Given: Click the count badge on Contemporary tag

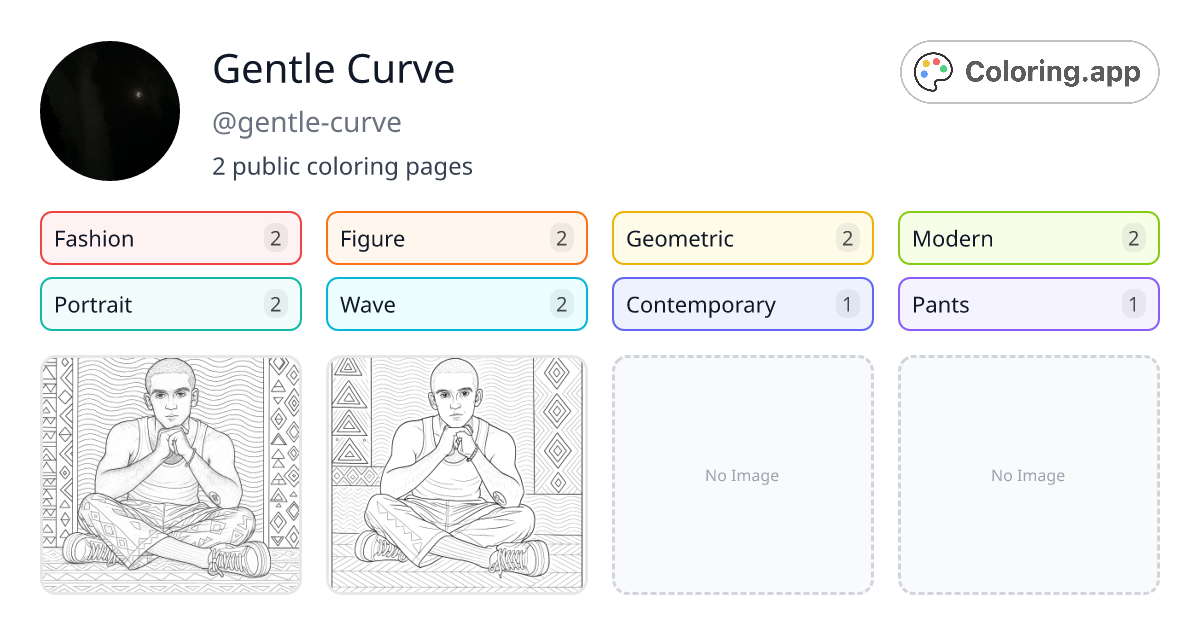Looking at the screenshot, I should point(847,304).
